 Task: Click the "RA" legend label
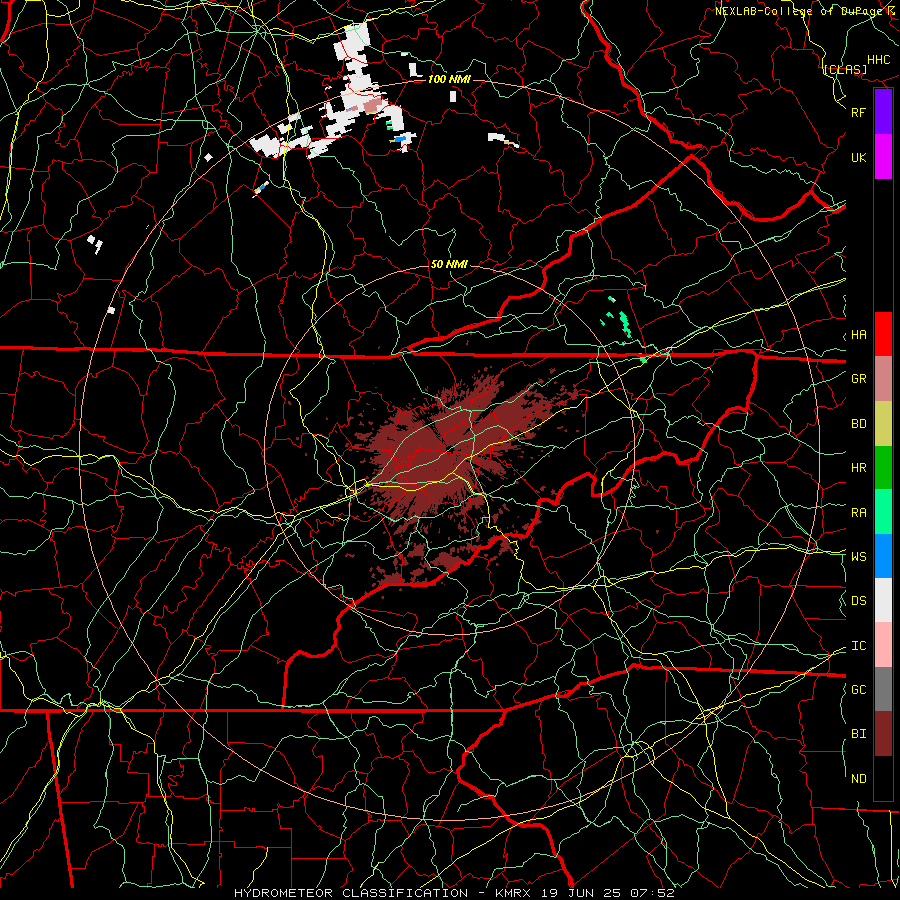[x=858, y=512]
